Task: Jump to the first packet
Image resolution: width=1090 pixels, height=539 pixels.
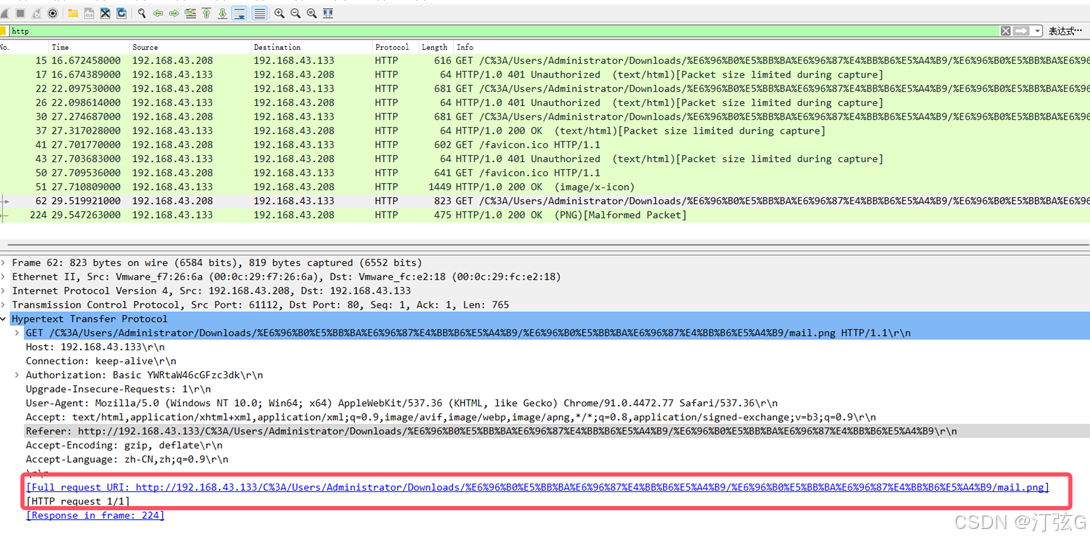Action: coord(206,13)
